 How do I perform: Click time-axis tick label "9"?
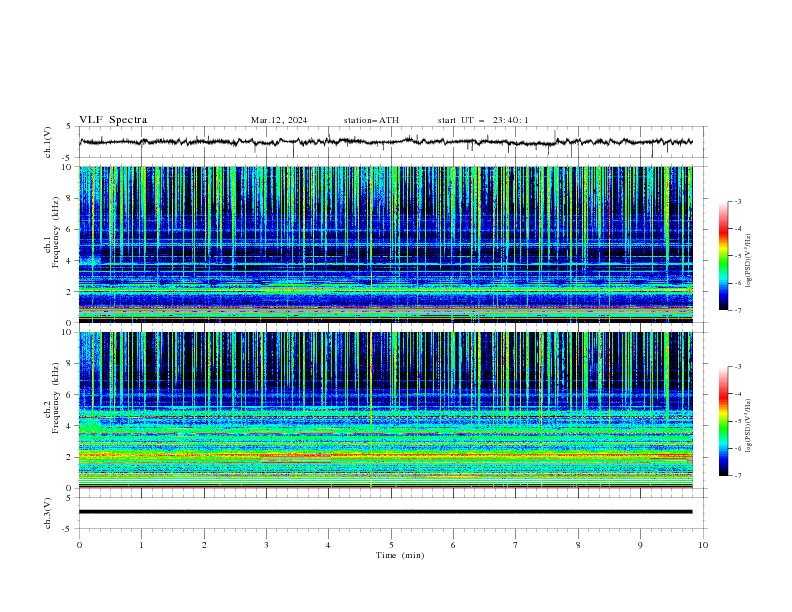click(640, 545)
